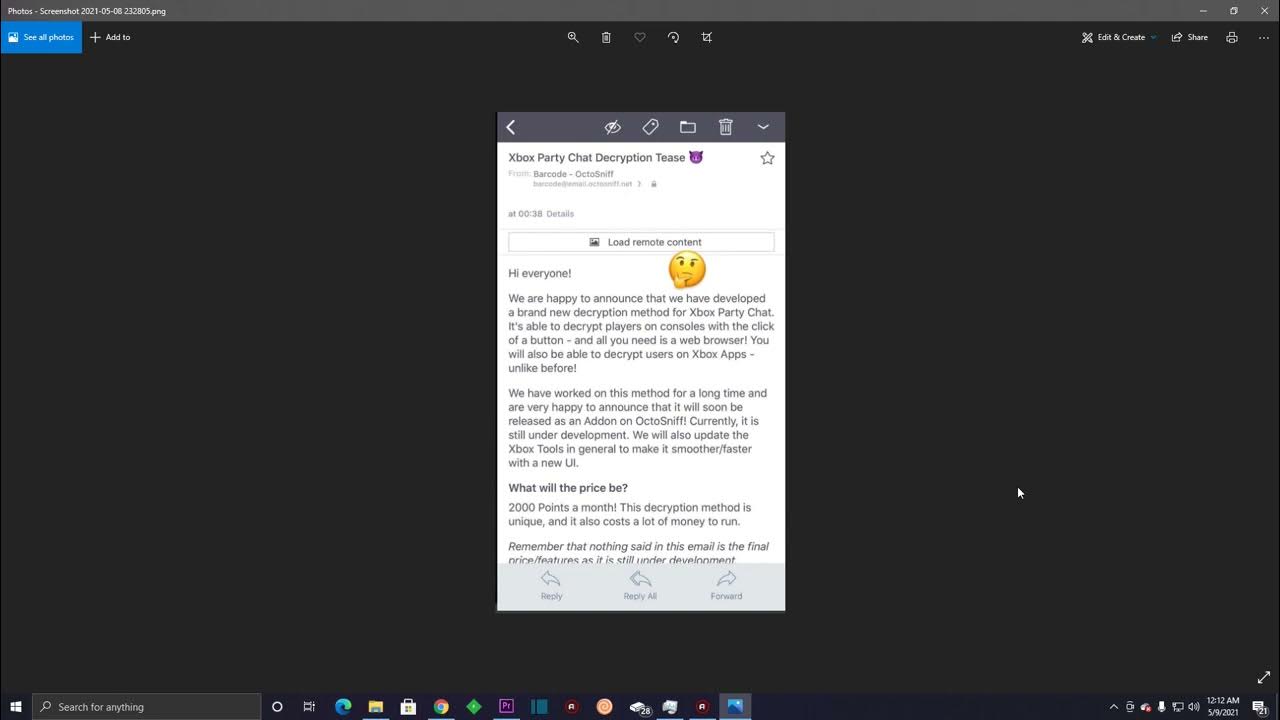Click the Meet Now icon in system tray
The height and width of the screenshot is (720, 1280).
1130,707
